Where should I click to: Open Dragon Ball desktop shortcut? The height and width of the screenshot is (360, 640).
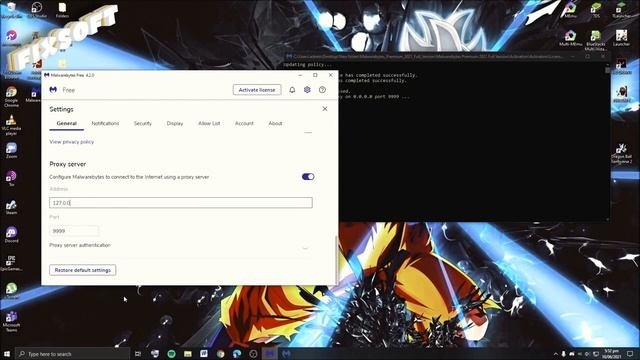pos(622,153)
